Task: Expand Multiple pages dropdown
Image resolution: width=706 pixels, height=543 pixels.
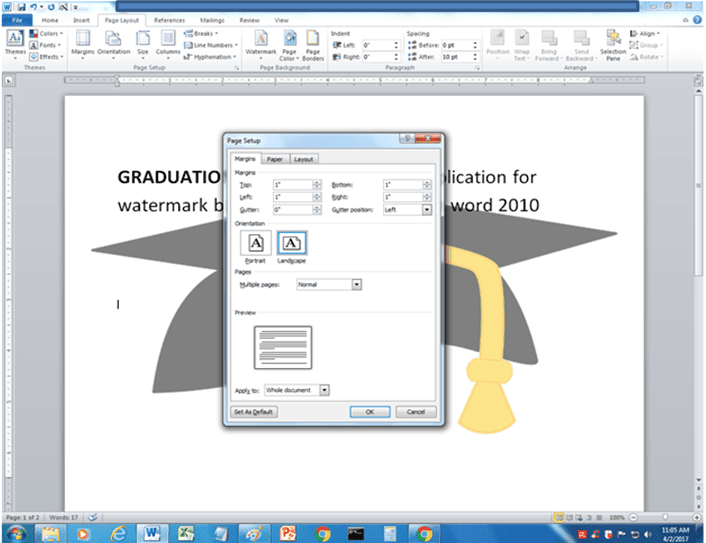Action: coord(357,285)
